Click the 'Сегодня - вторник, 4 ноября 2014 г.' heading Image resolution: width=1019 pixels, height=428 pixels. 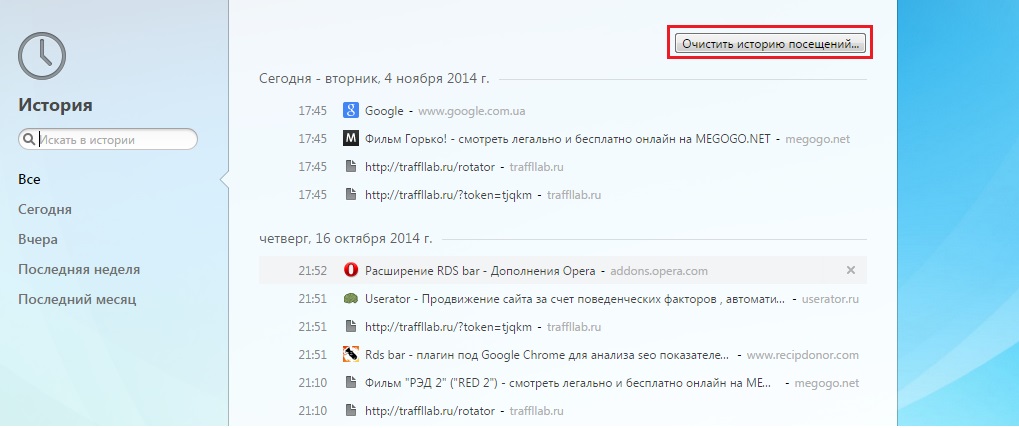pos(374,79)
